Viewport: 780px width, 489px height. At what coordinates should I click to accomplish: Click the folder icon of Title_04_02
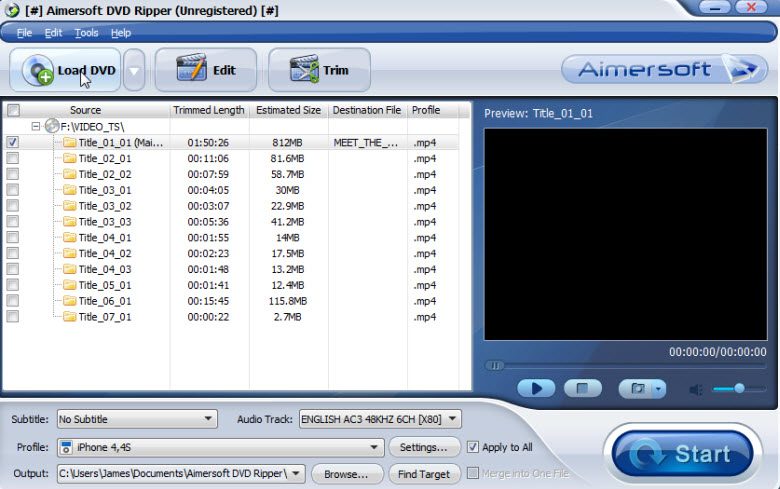point(70,254)
